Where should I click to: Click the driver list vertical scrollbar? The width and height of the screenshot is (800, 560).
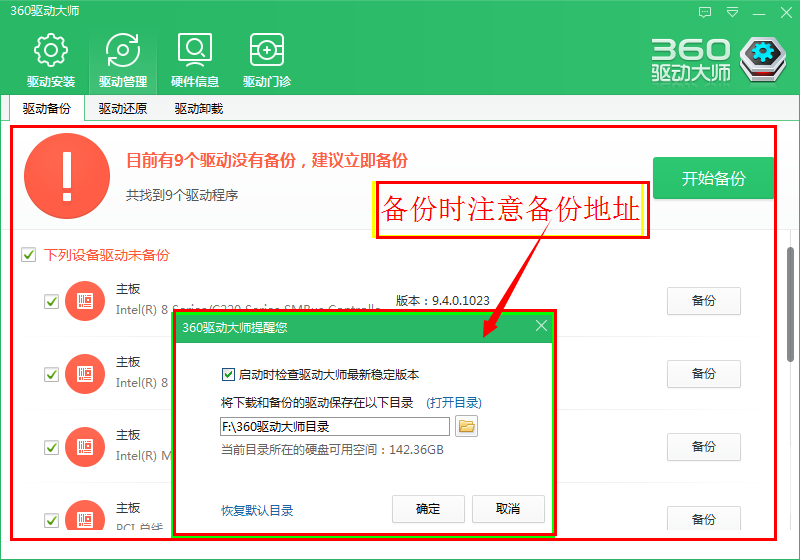click(790, 304)
